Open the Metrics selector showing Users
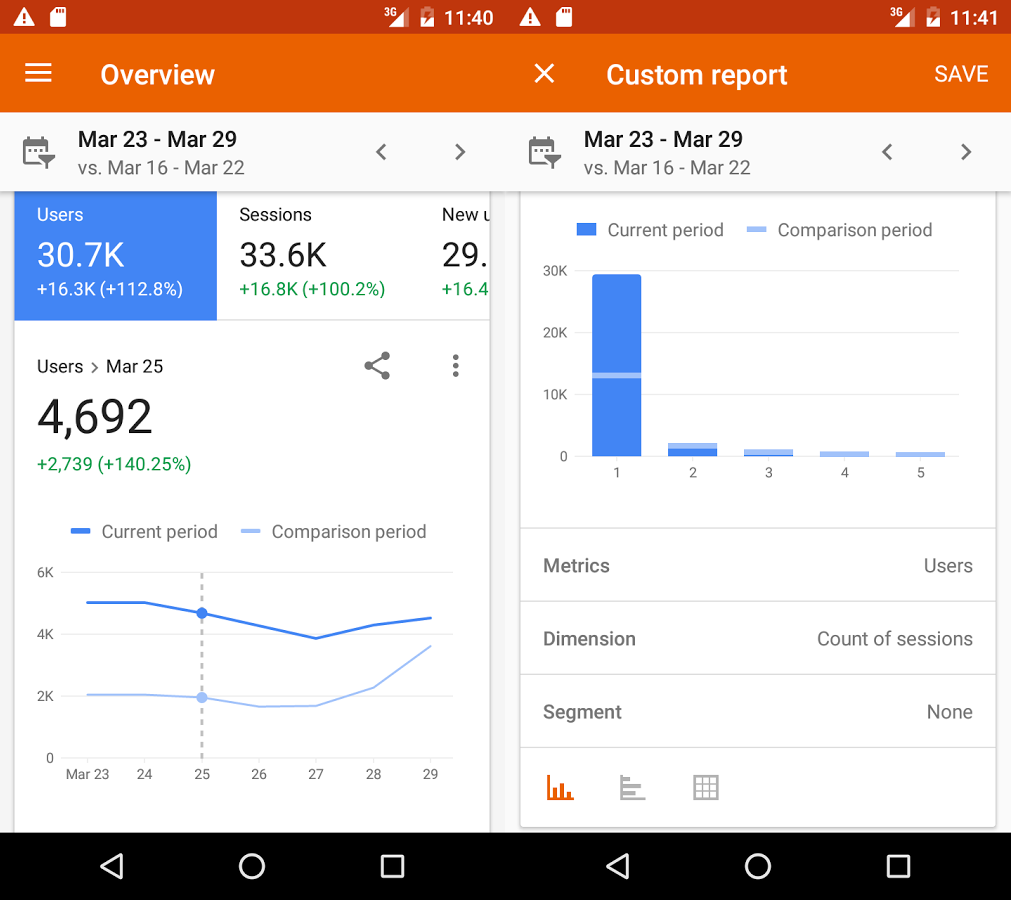The image size is (1011, 900). [758, 565]
